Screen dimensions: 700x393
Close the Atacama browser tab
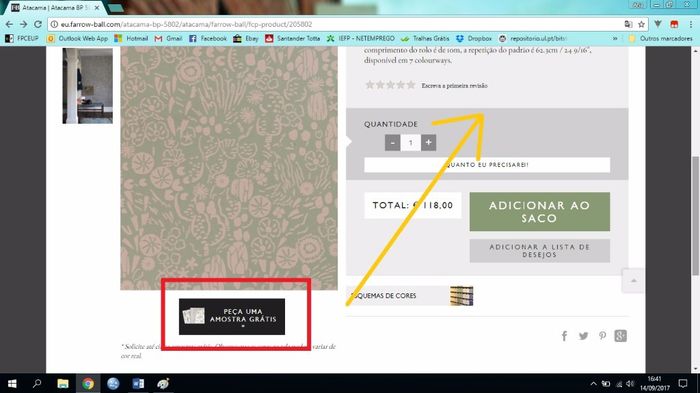pyautogui.click(x=97, y=8)
